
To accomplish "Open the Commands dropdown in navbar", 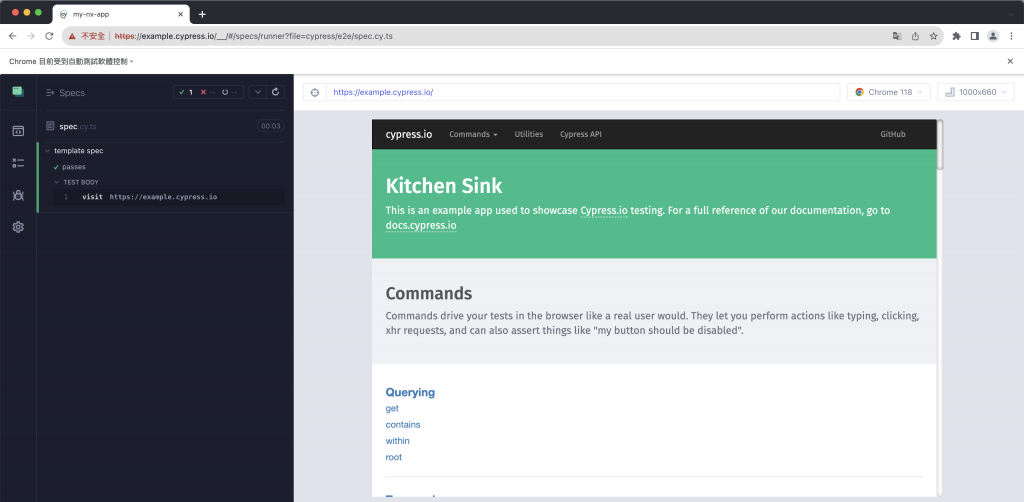I will click(473, 134).
